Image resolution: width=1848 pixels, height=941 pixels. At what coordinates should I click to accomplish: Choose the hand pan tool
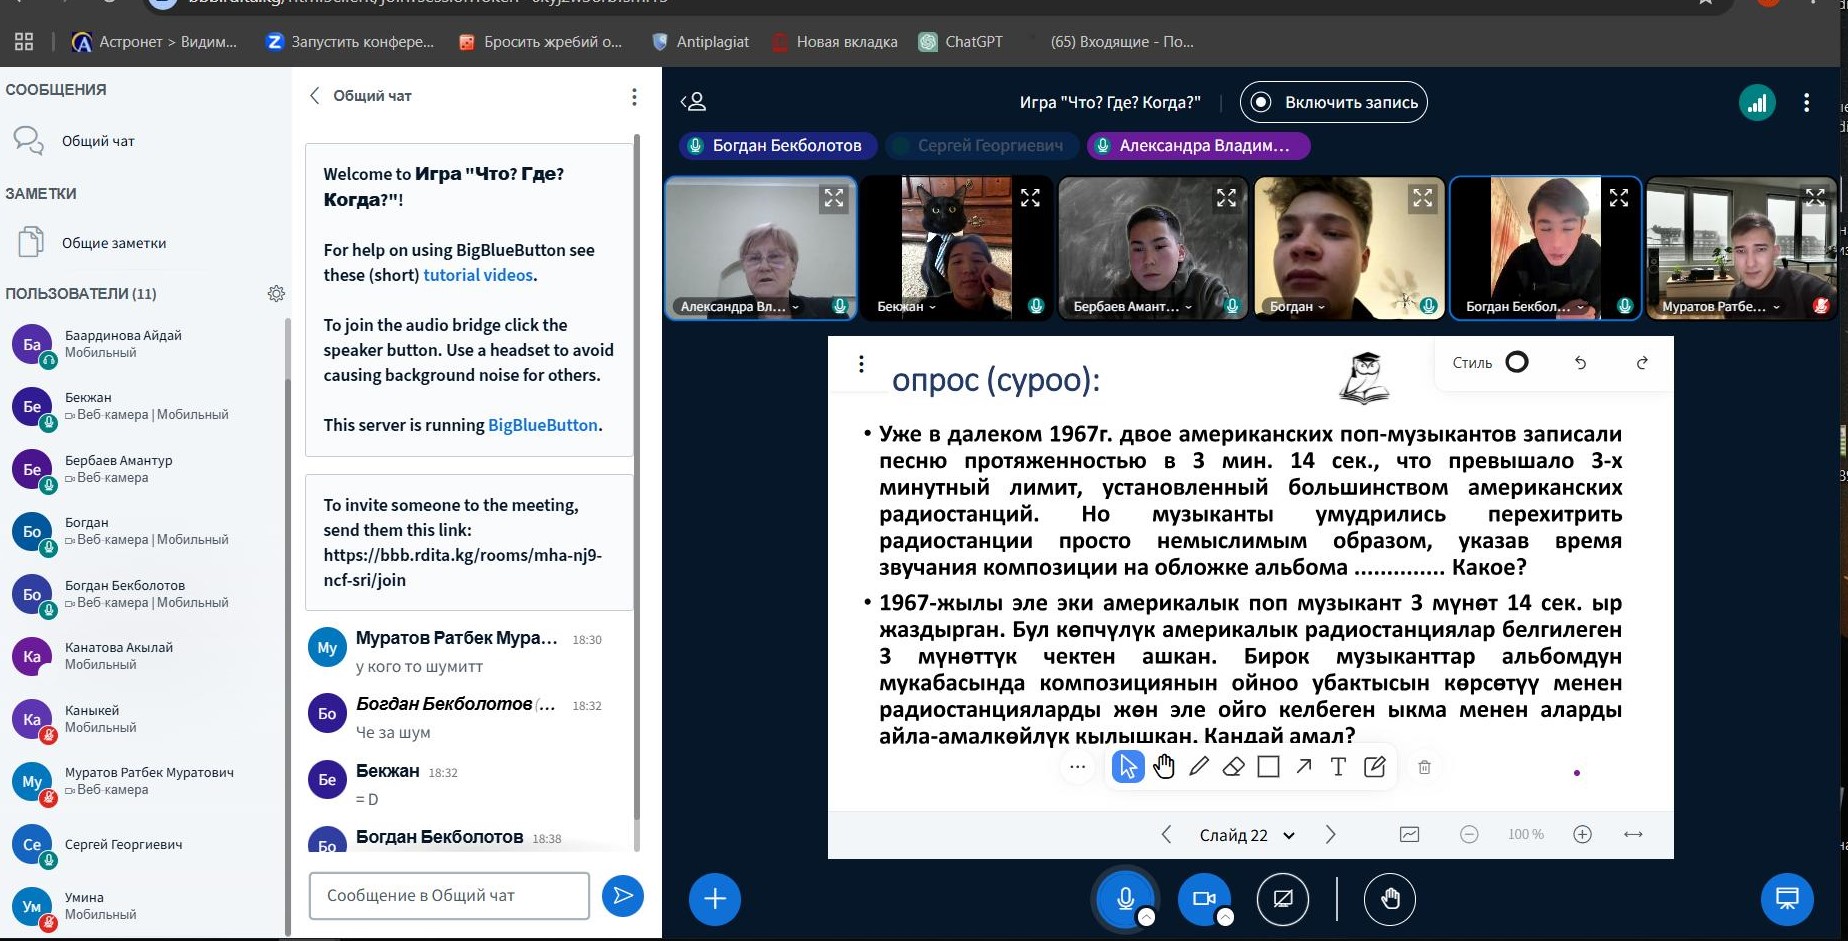point(1164,767)
